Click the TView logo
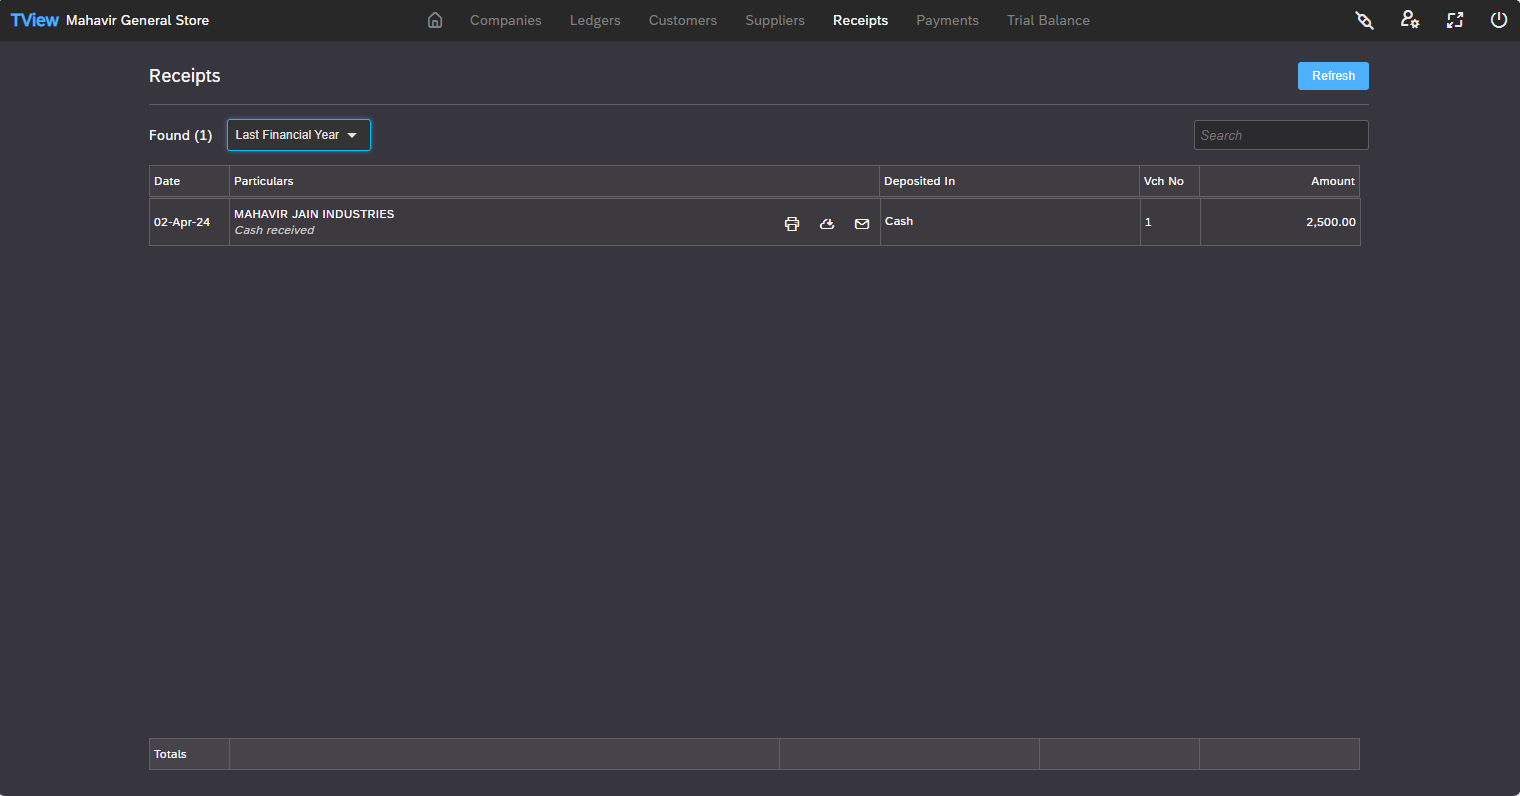The height and width of the screenshot is (796, 1520). tap(34, 20)
